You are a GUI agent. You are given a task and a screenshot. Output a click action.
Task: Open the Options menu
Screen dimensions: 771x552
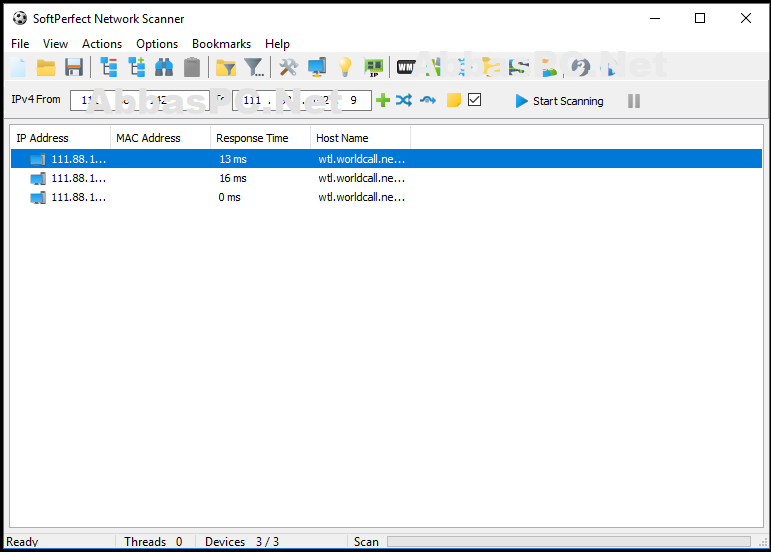(157, 44)
